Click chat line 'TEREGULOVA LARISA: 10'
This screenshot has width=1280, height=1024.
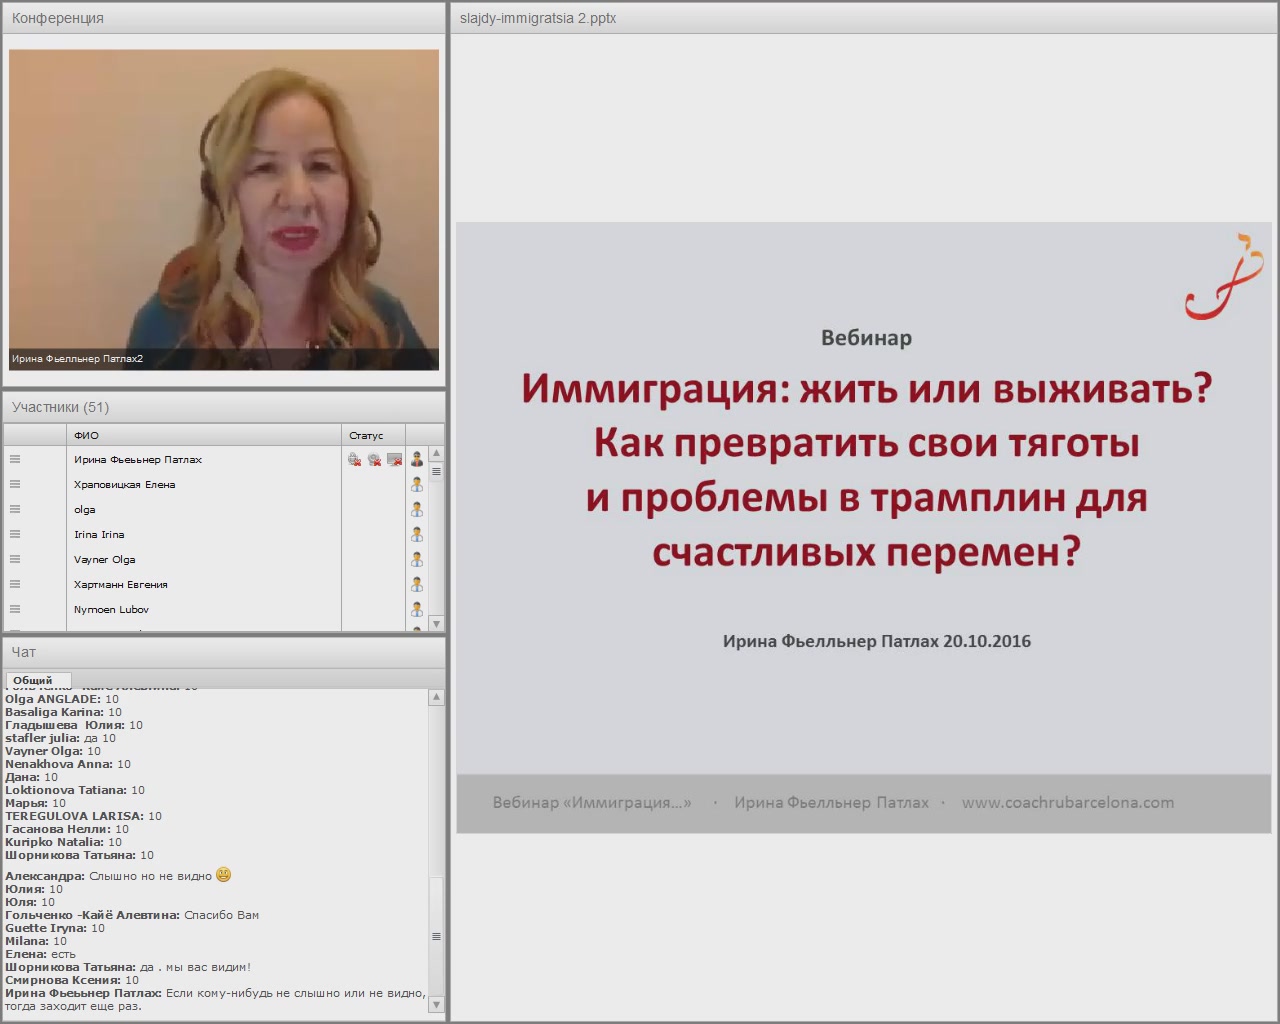83,816
